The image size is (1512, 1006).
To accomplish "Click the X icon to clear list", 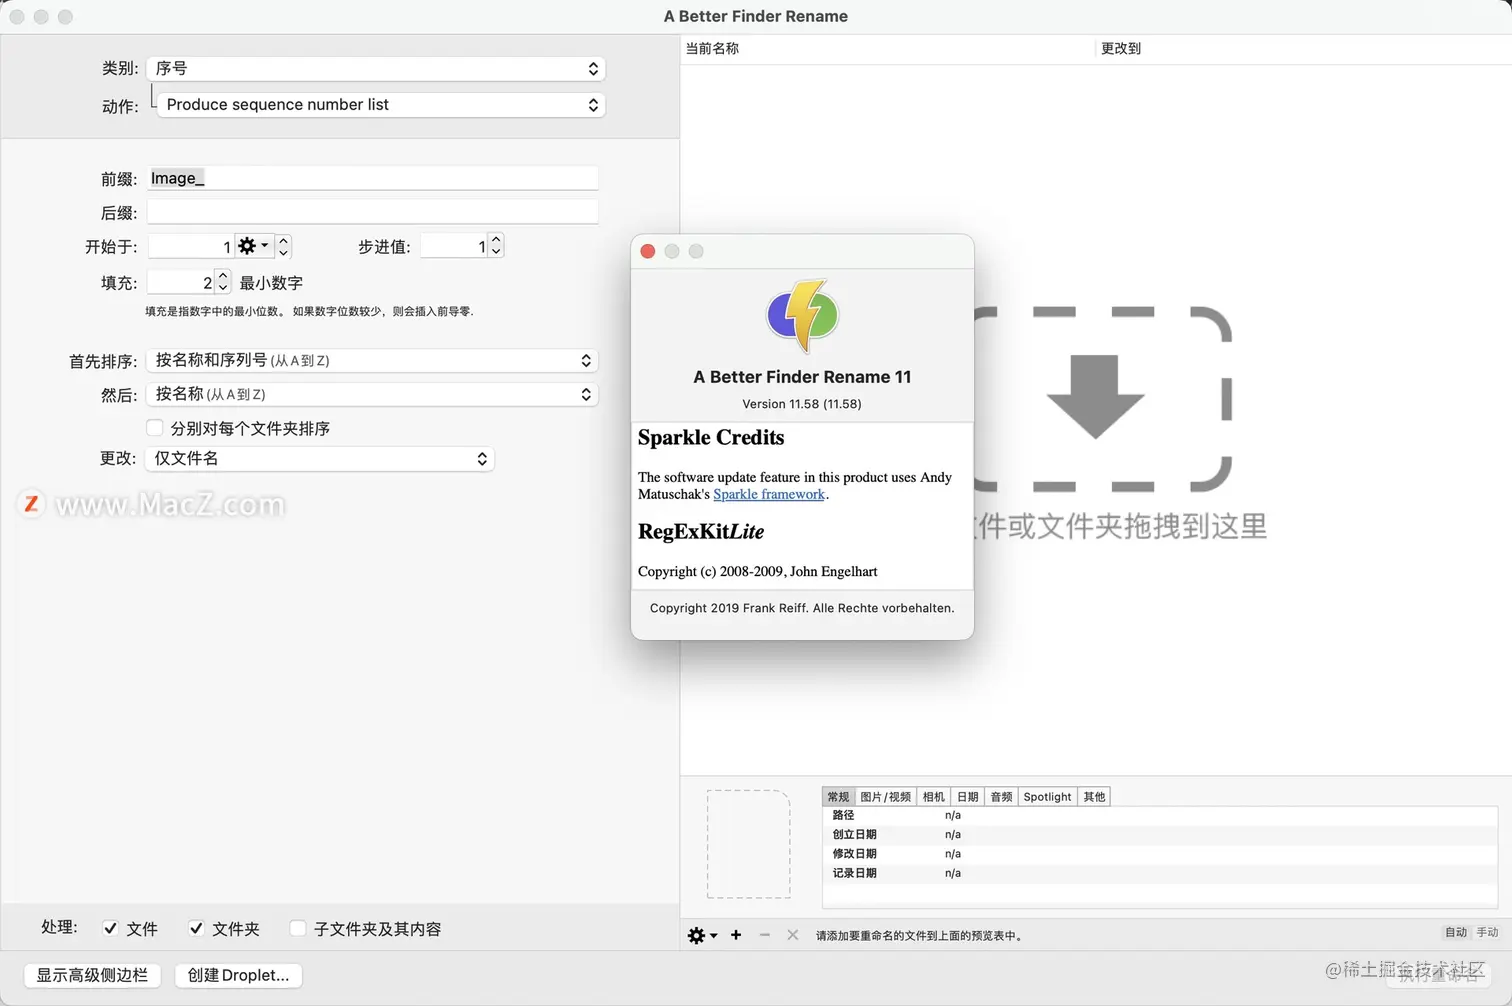I will [x=793, y=935].
